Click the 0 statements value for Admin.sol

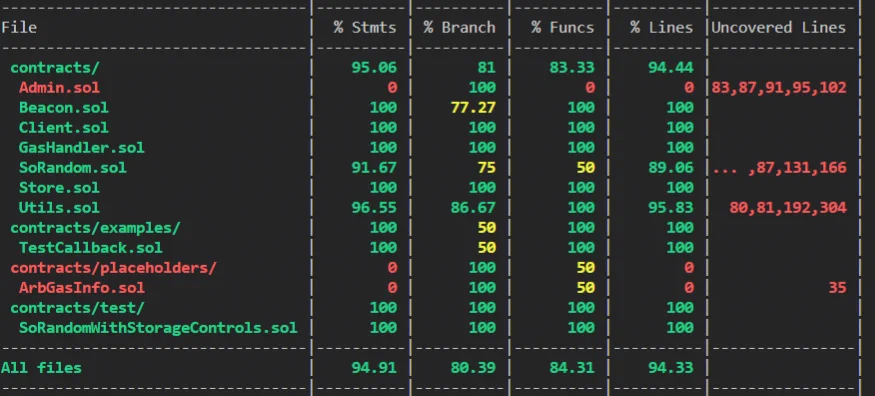(x=392, y=88)
